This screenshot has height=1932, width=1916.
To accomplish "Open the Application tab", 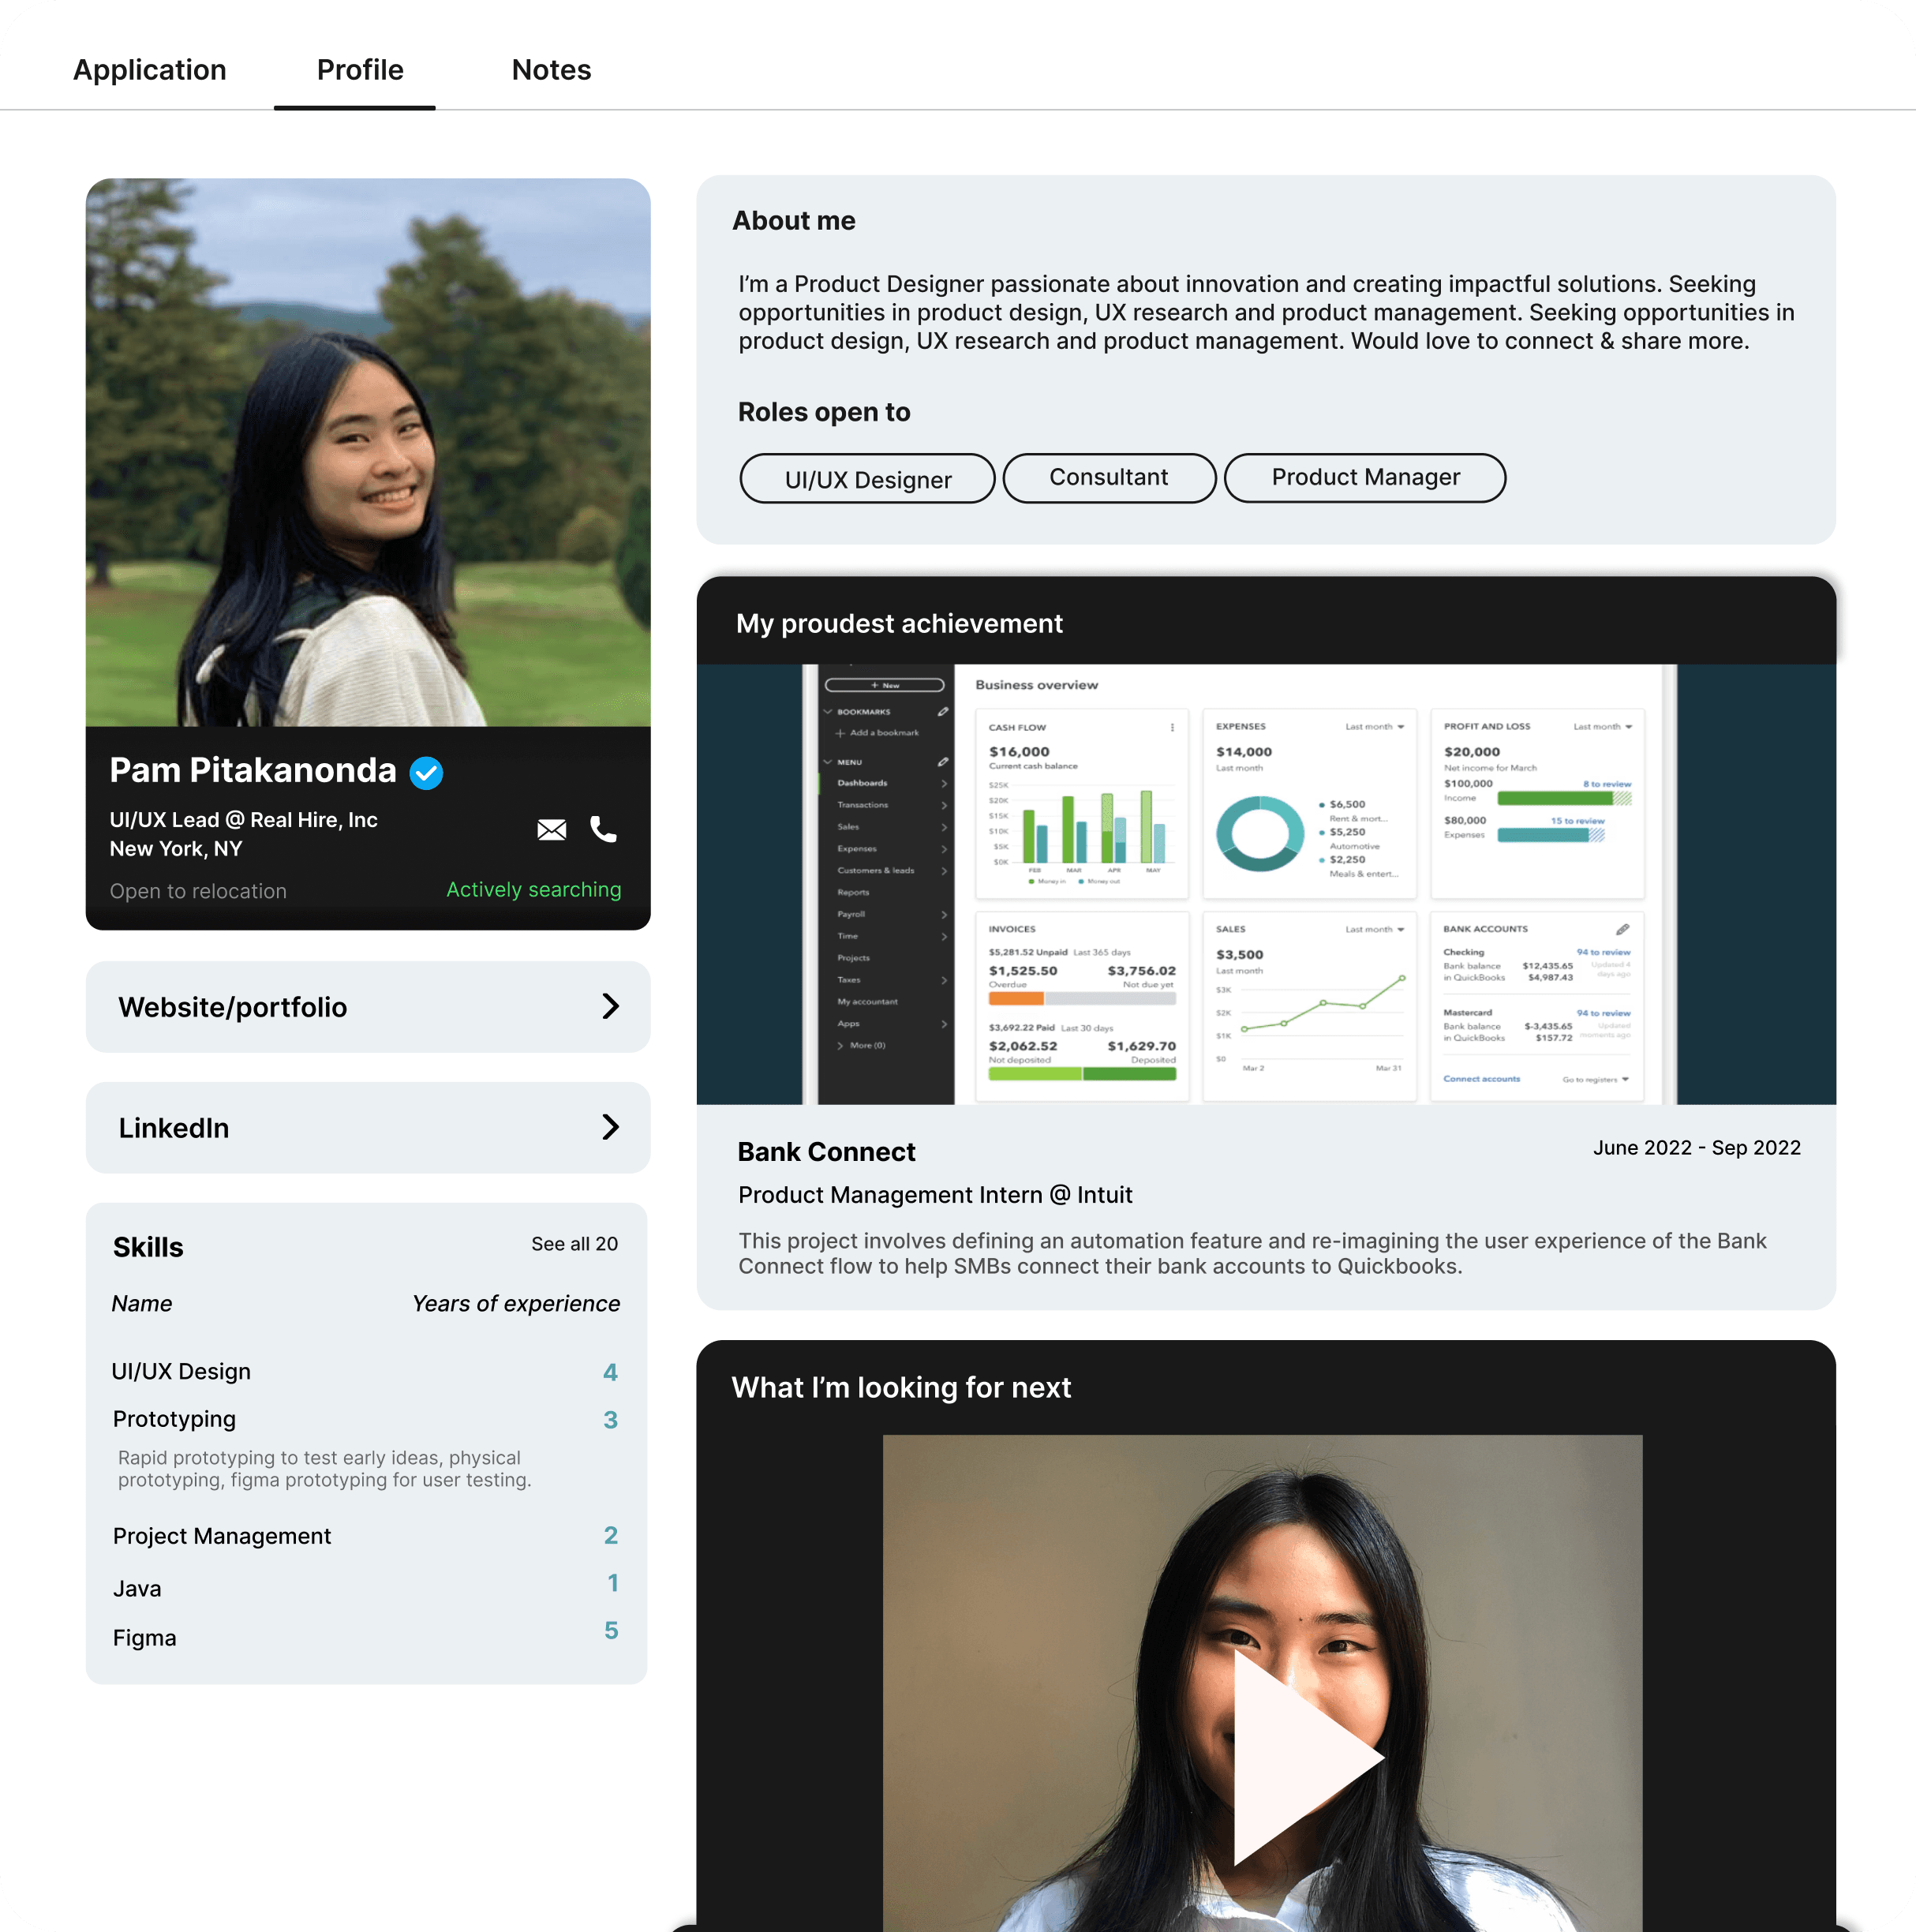I will (150, 70).
